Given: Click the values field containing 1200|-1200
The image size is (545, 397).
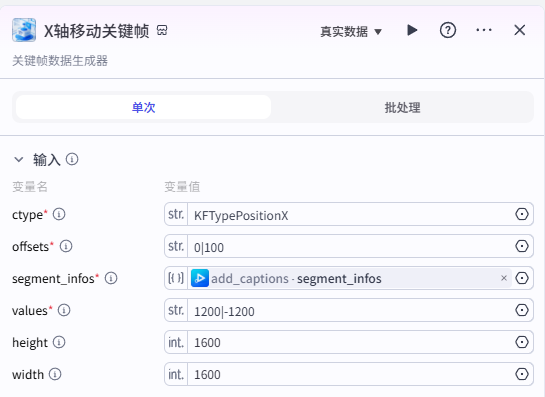Looking at the screenshot, I should (349, 310).
